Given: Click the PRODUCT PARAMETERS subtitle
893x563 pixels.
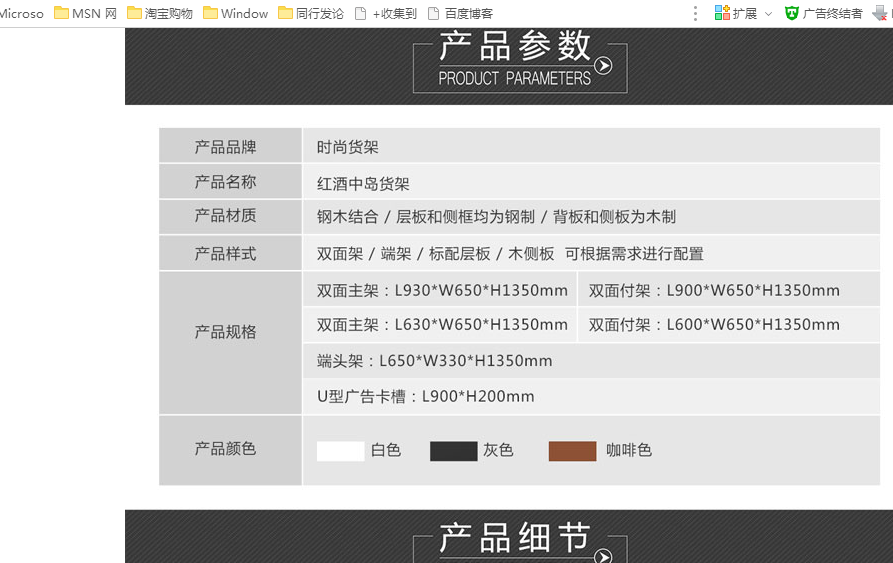Looking at the screenshot, I should tap(514, 78).
